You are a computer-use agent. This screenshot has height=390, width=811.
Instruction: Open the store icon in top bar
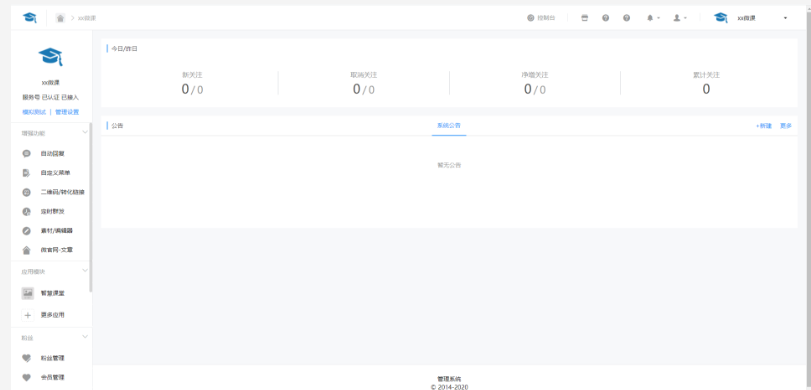584,18
